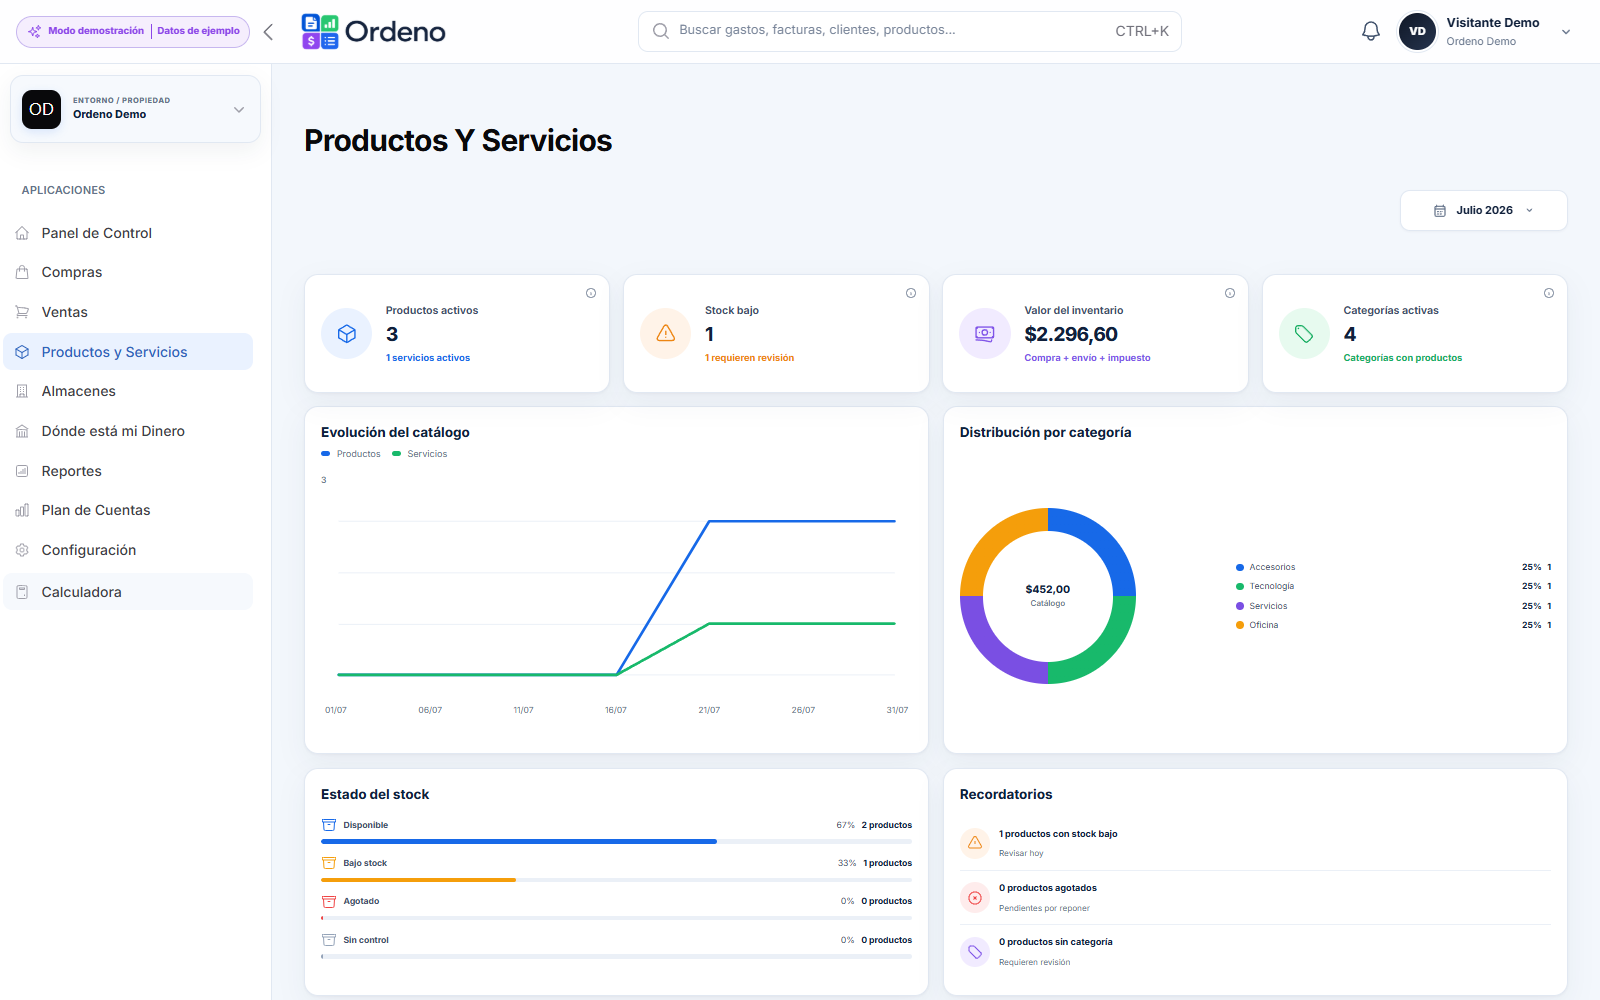This screenshot has height=1000, width=1600.
Task: Open Dónde está mi Dinero
Action: 128,431
